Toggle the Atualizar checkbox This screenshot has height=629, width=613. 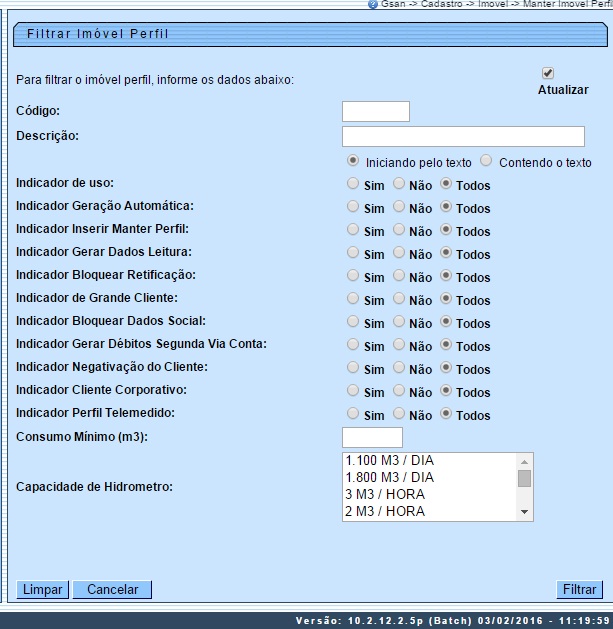click(x=547, y=73)
